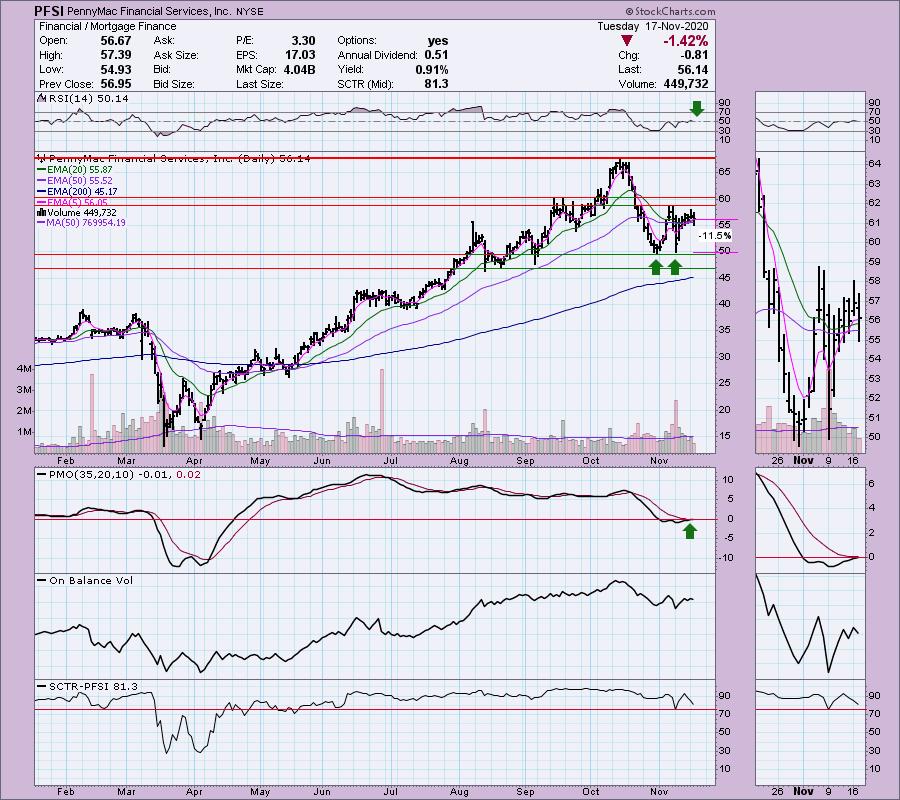Click the Volume 449,732 legend entry in chart
Image resolution: width=900 pixels, height=800 pixels.
click(x=77, y=213)
